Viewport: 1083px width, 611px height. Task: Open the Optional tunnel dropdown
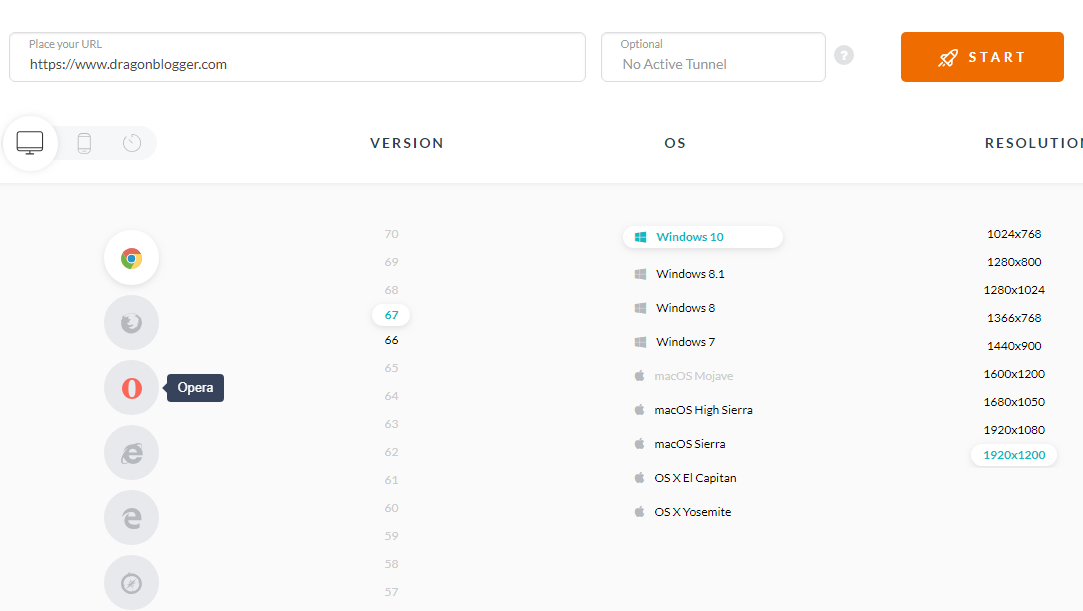[713, 64]
